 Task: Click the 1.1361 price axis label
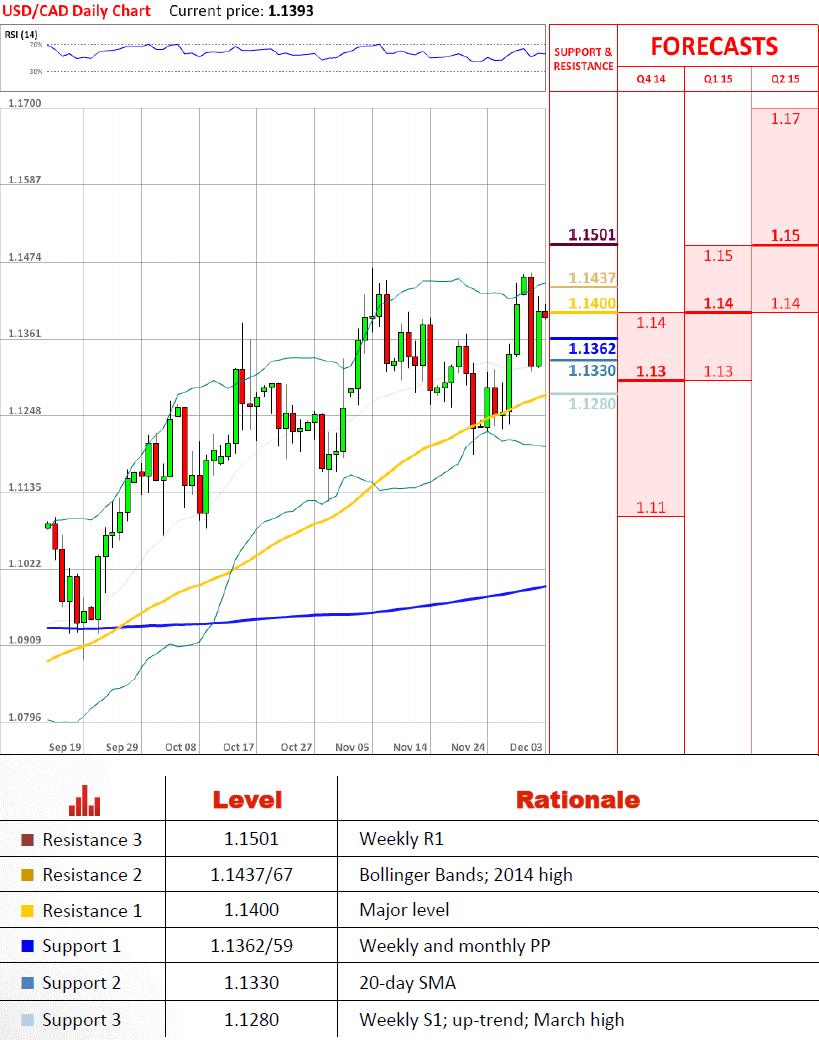pos(25,333)
